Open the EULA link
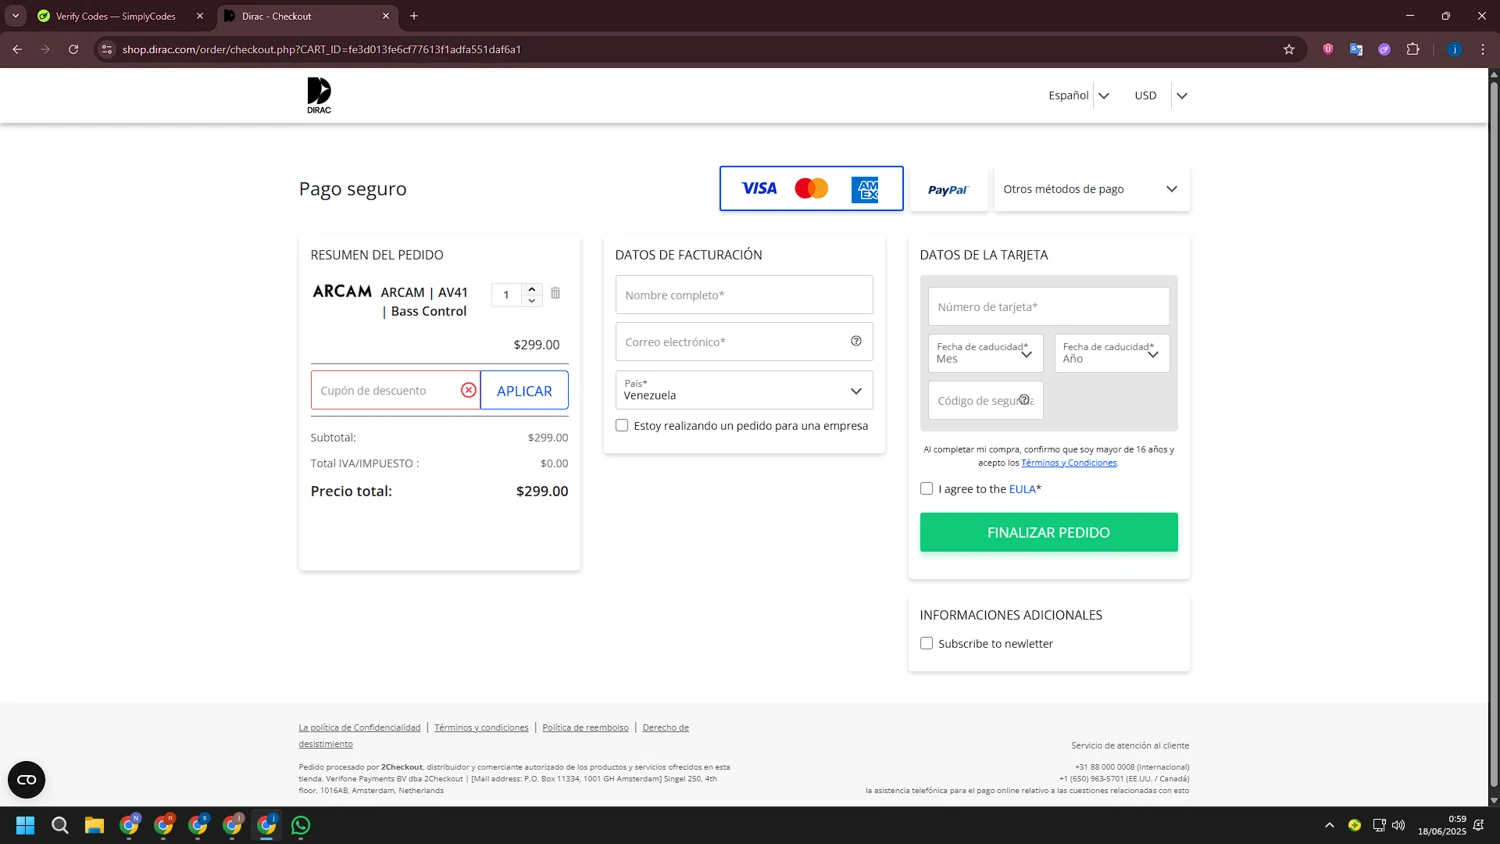This screenshot has width=1500, height=844. point(1022,489)
